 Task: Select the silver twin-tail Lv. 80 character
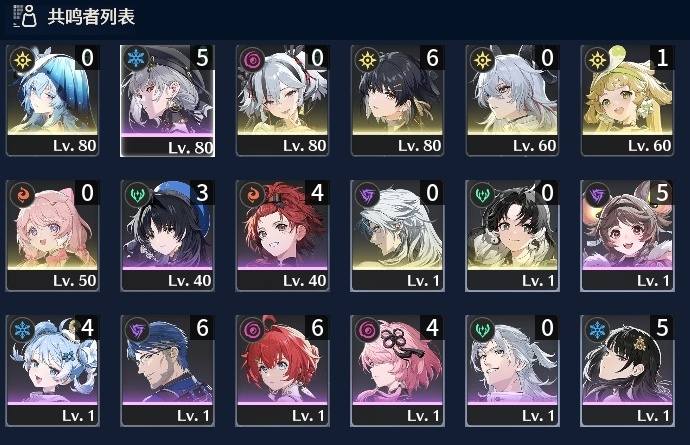[283, 100]
